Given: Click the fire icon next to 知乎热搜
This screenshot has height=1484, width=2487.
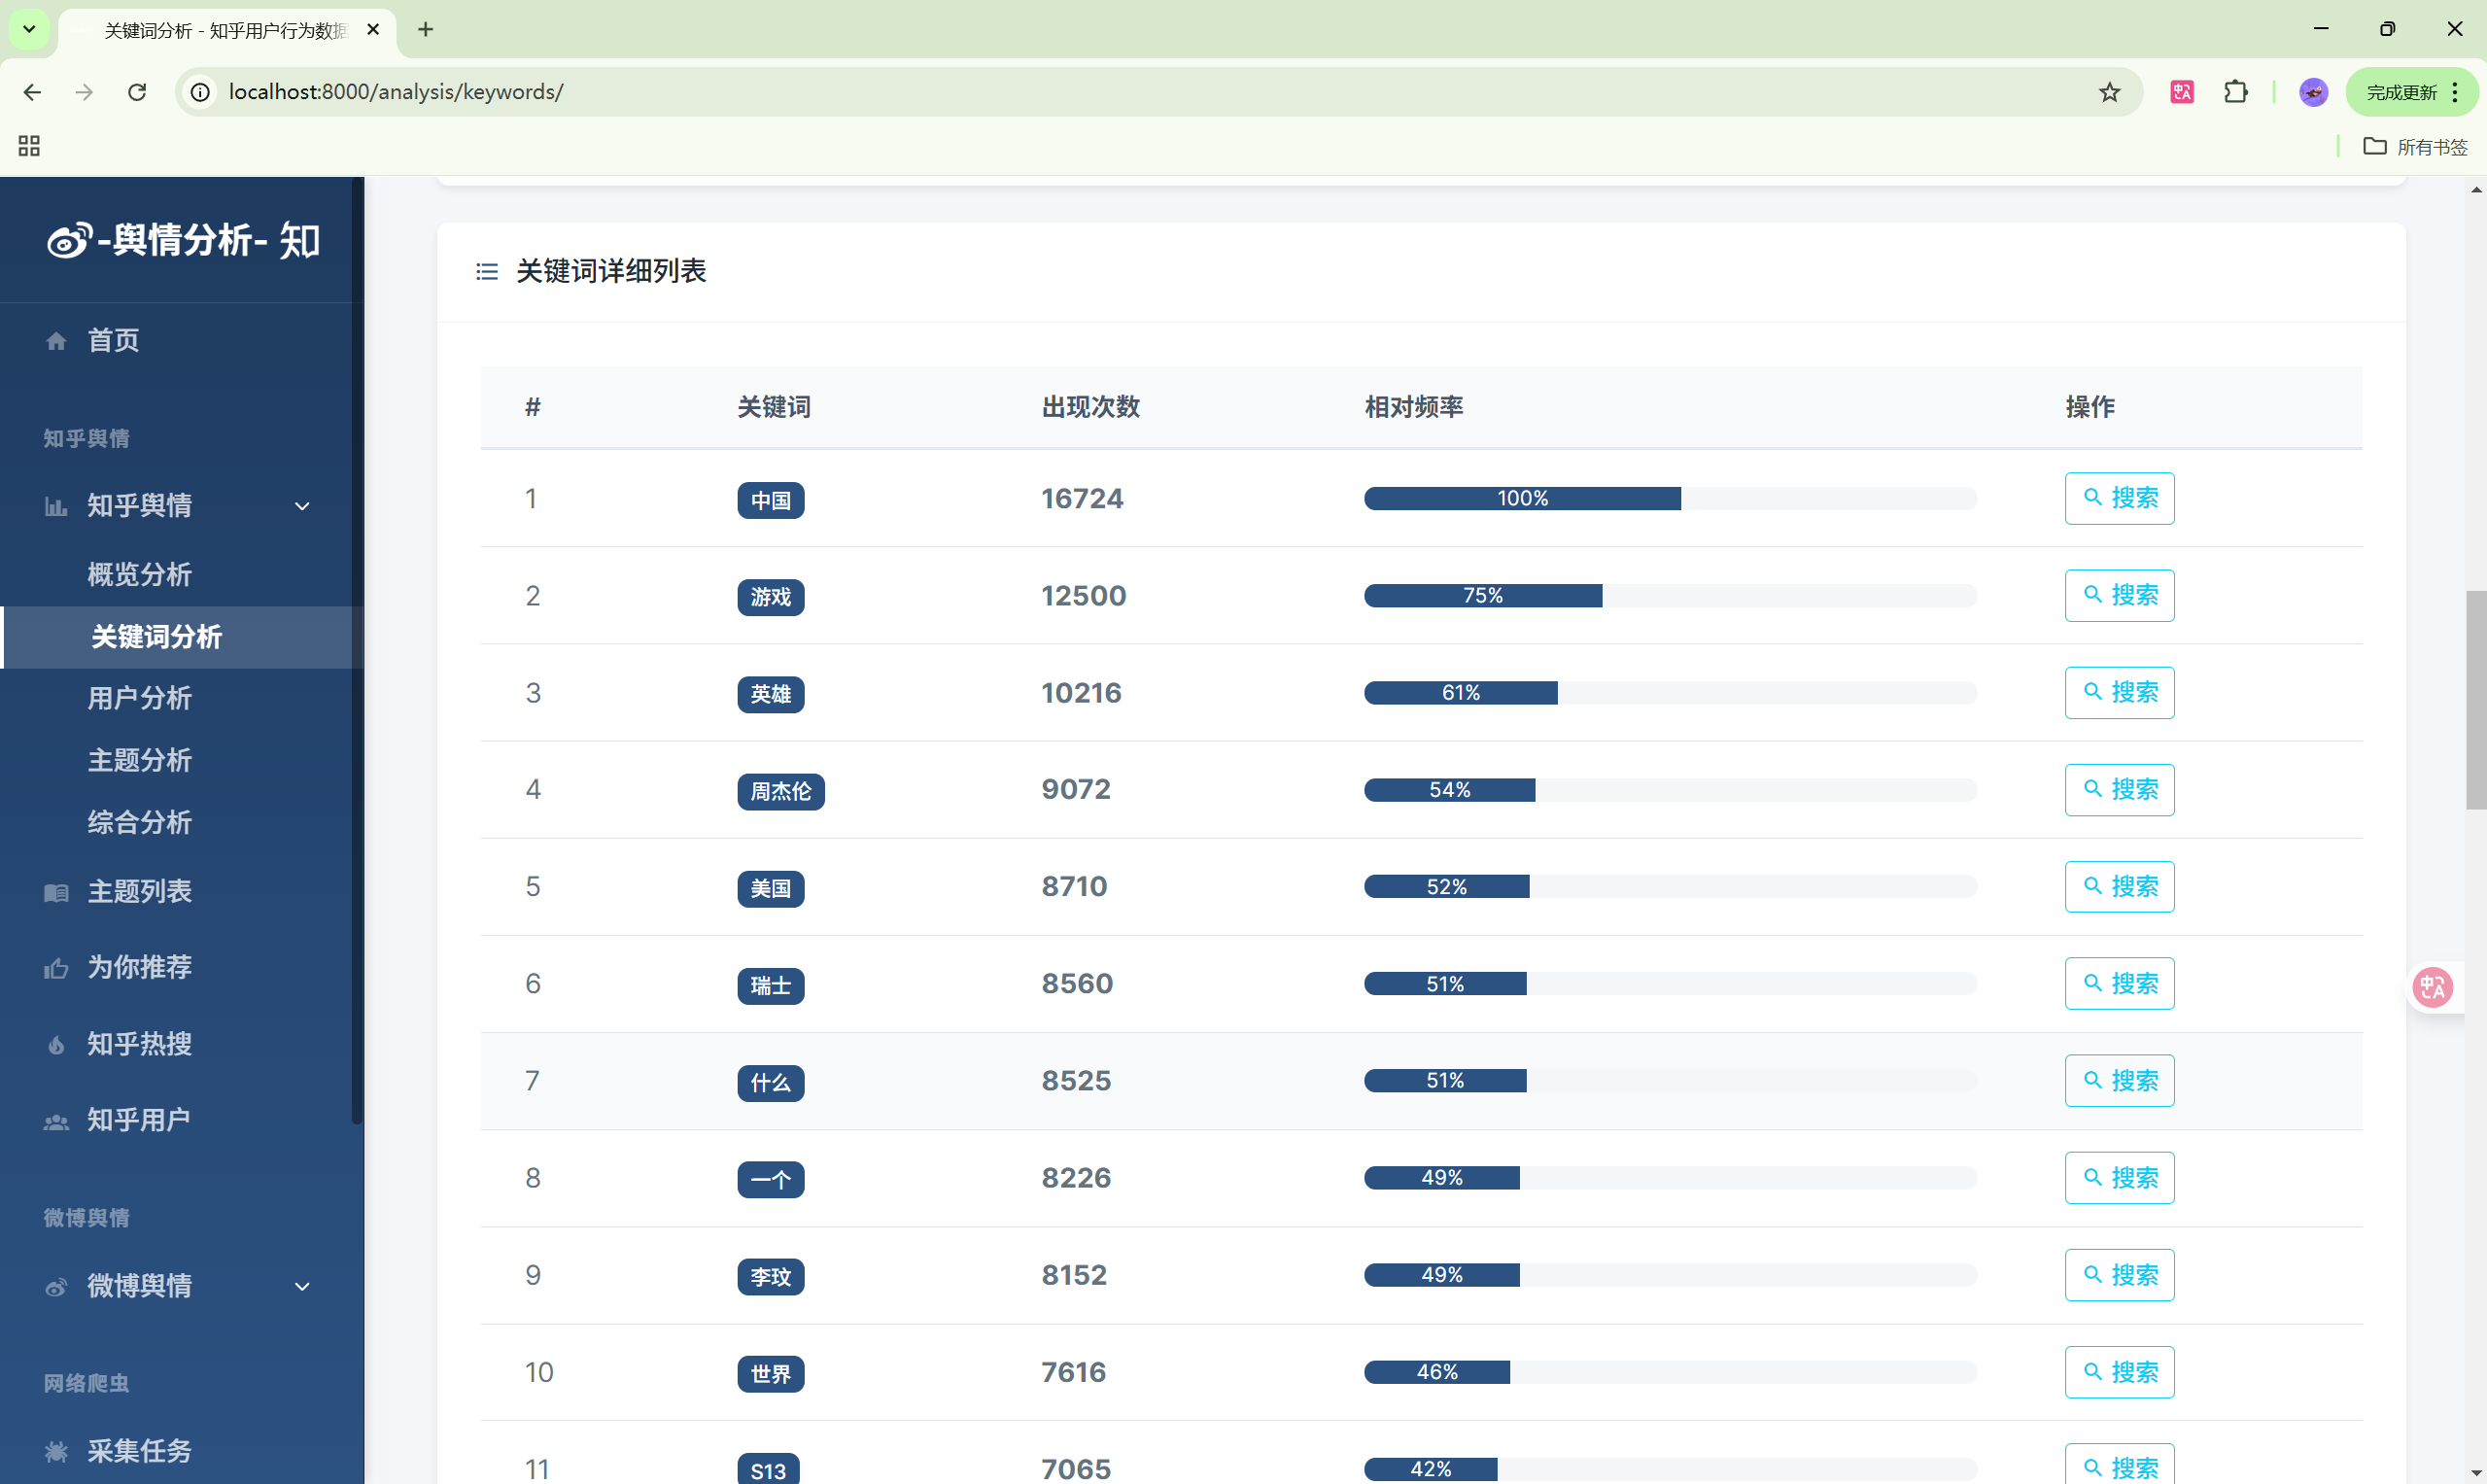Looking at the screenshot, I should tap(56, 1045).
